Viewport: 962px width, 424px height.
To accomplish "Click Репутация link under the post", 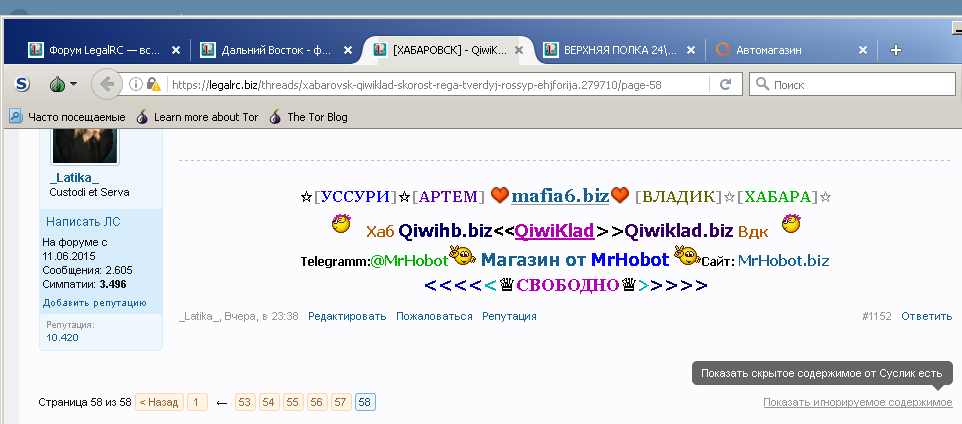I will point(509,317).
